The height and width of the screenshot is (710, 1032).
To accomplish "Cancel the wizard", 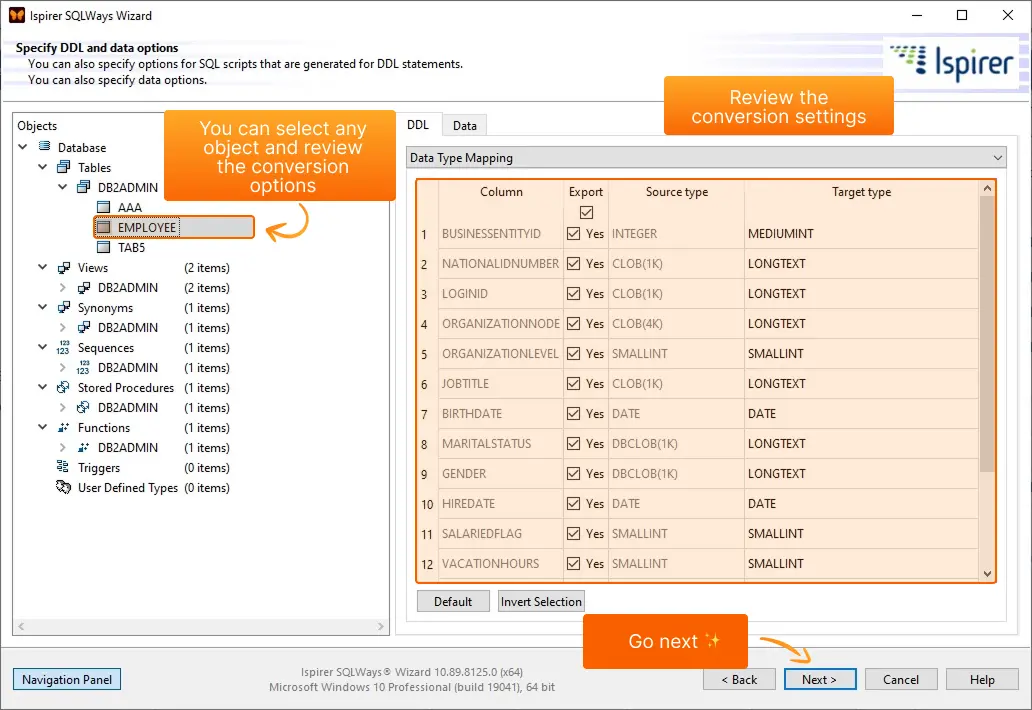I will (901, 679).
